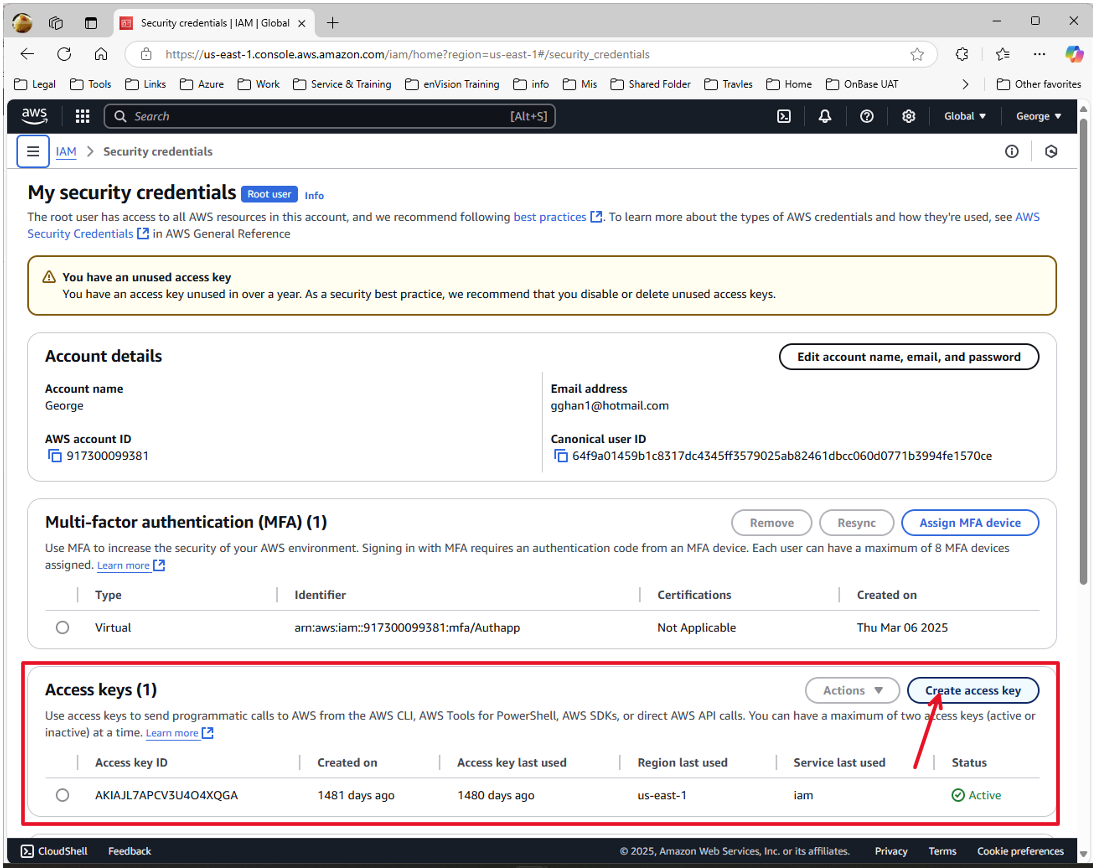The height and width of the screenshot is (868, 1093).
Task: Toggle the IAM side navigation hamburger
Action: 33,151
